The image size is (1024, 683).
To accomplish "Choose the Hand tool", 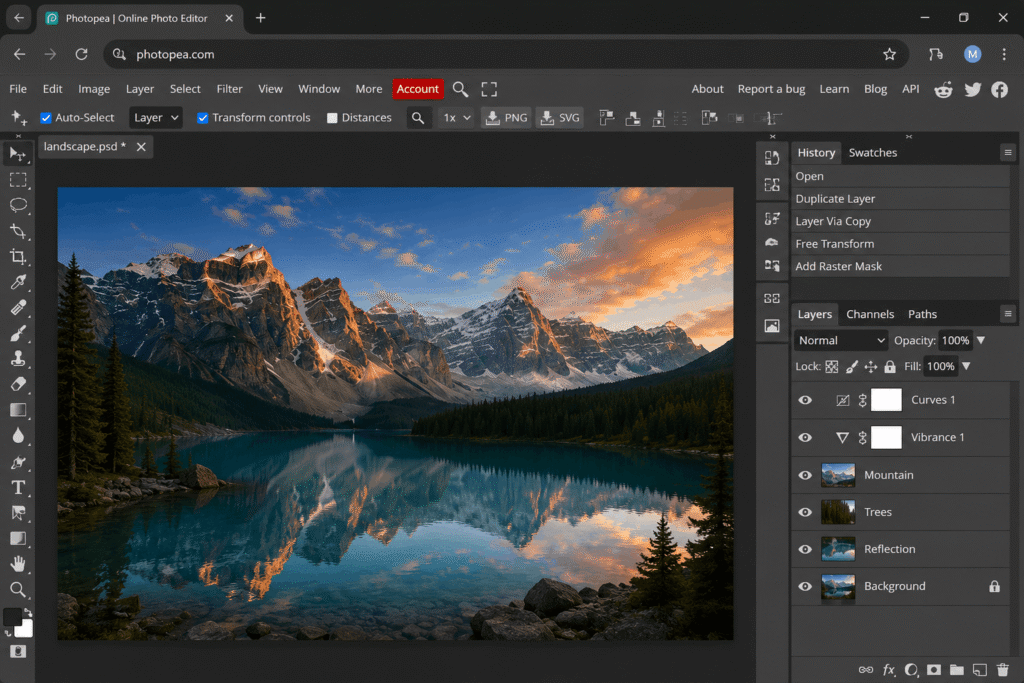I will (x=18, y=564).
